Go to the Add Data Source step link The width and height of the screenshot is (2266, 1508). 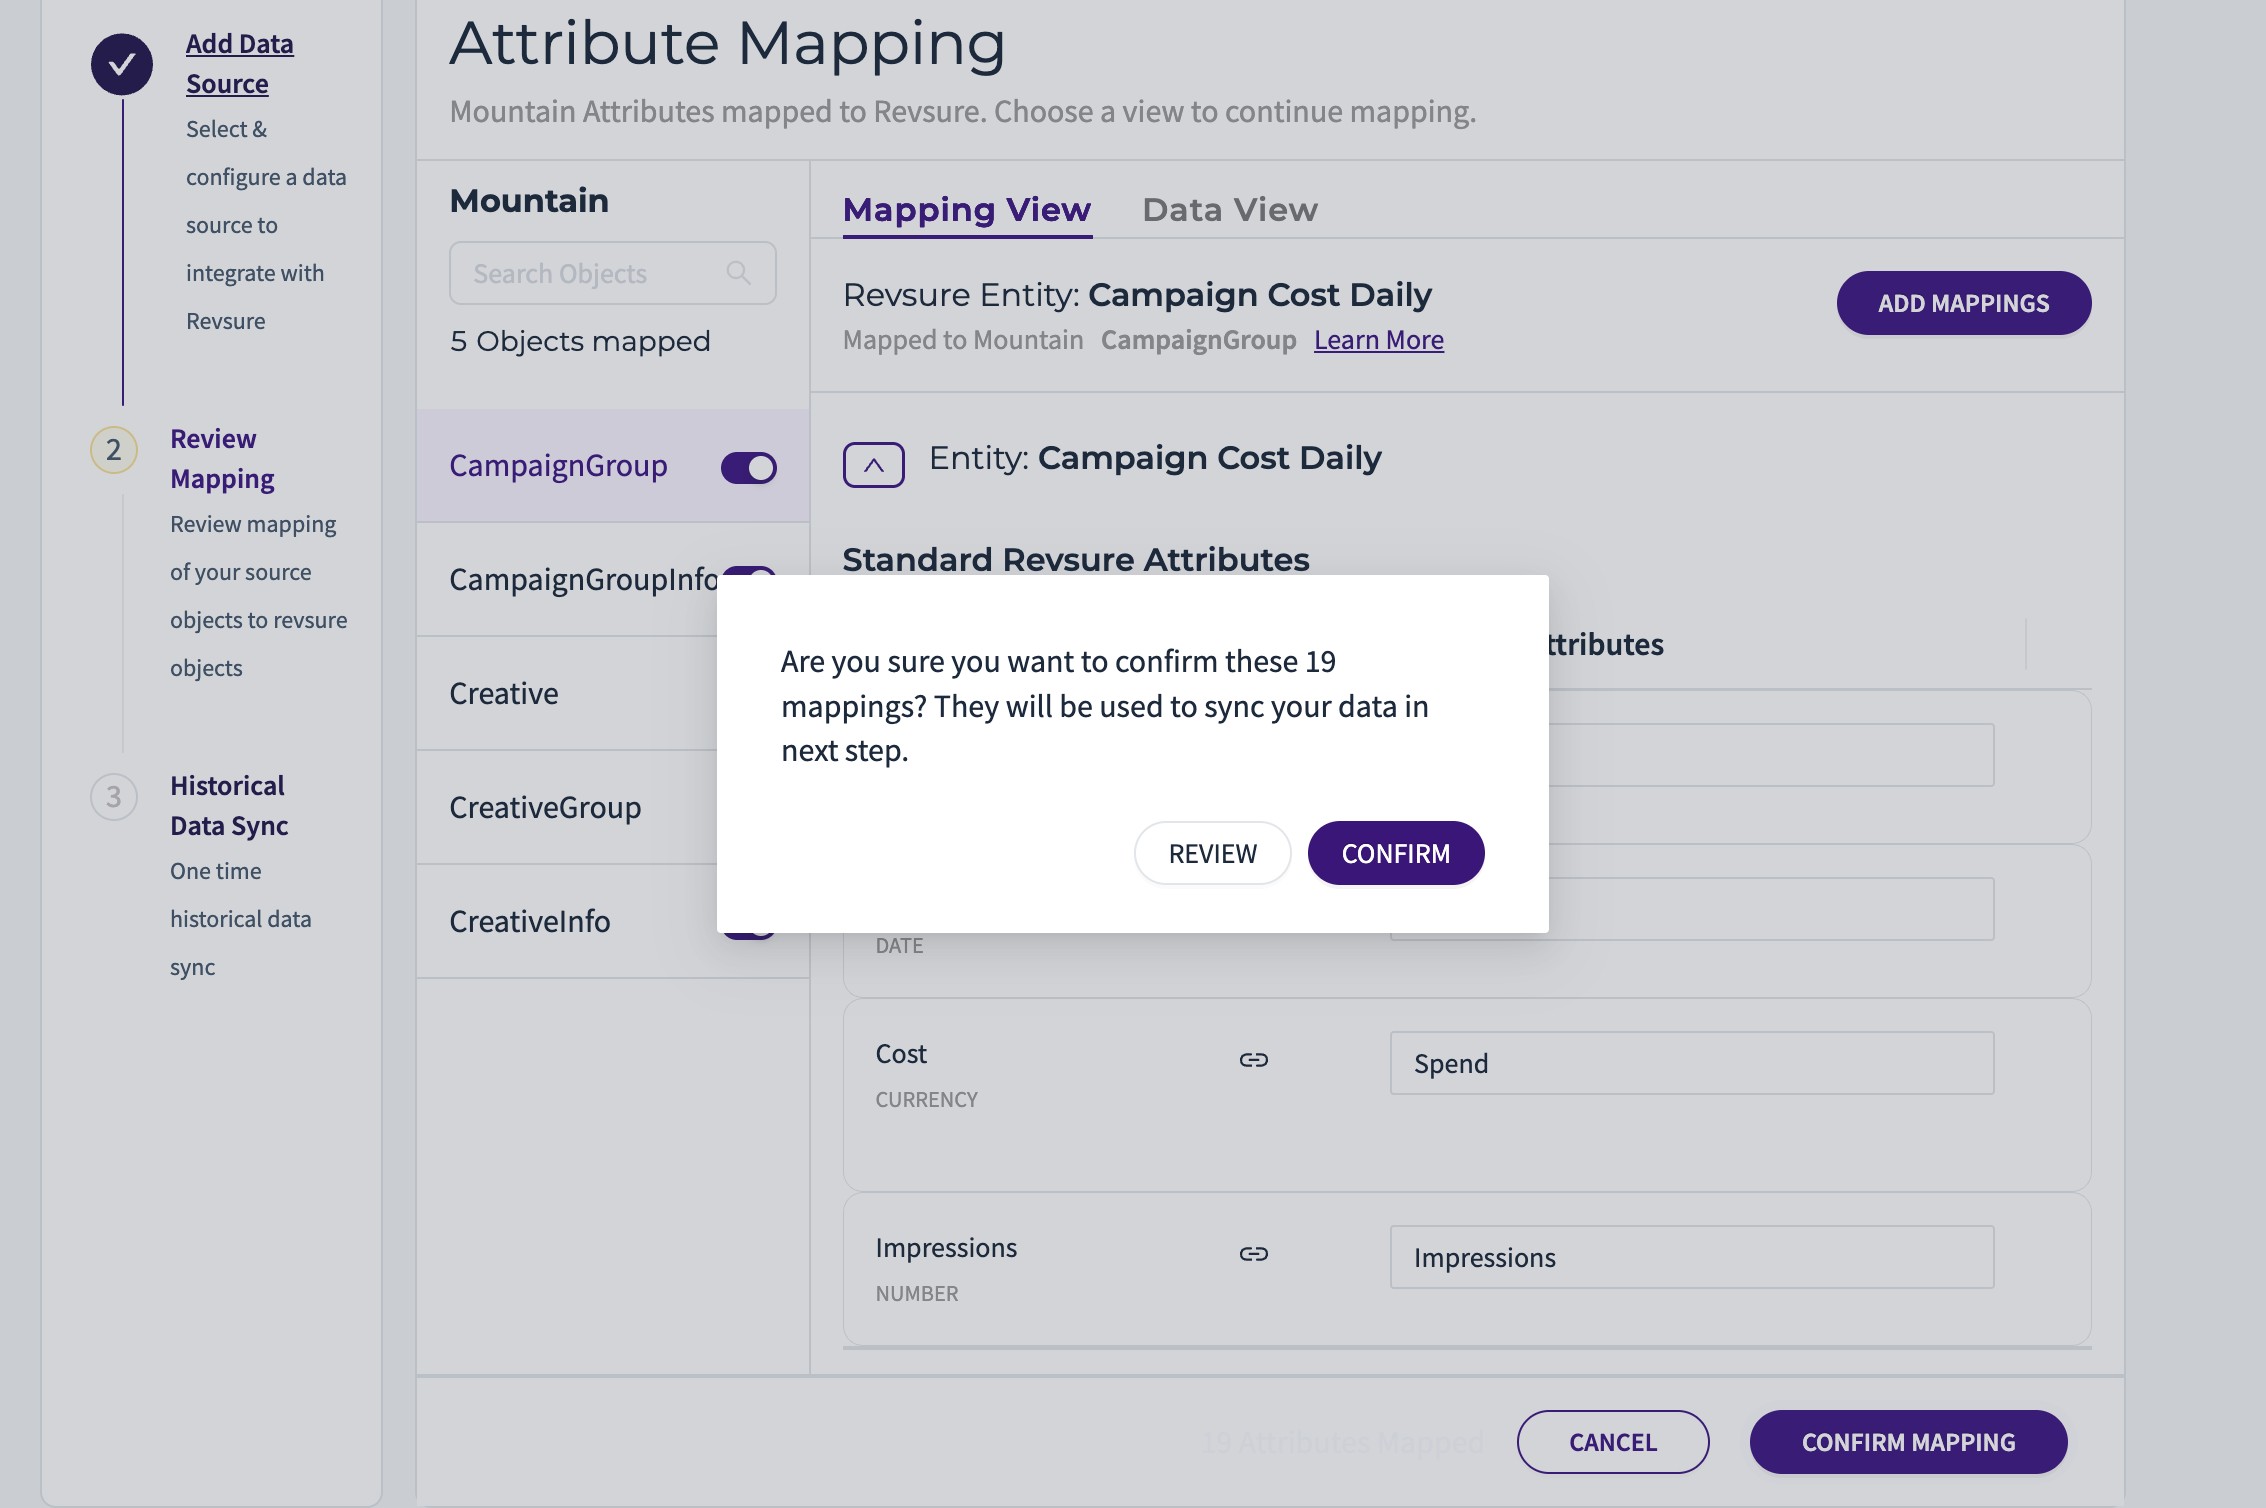click(239, 64)
